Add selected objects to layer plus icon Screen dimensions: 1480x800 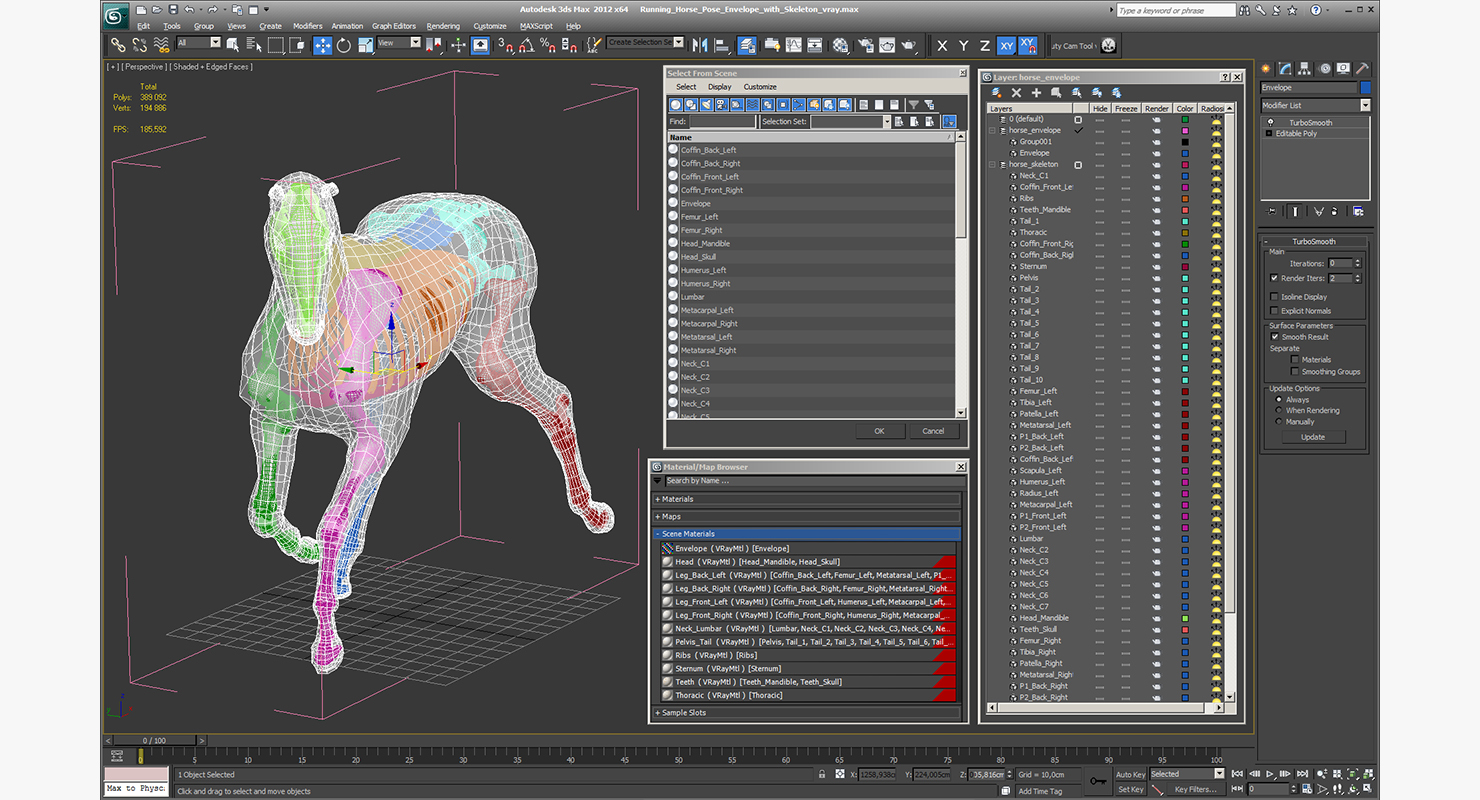(1036, 93)
